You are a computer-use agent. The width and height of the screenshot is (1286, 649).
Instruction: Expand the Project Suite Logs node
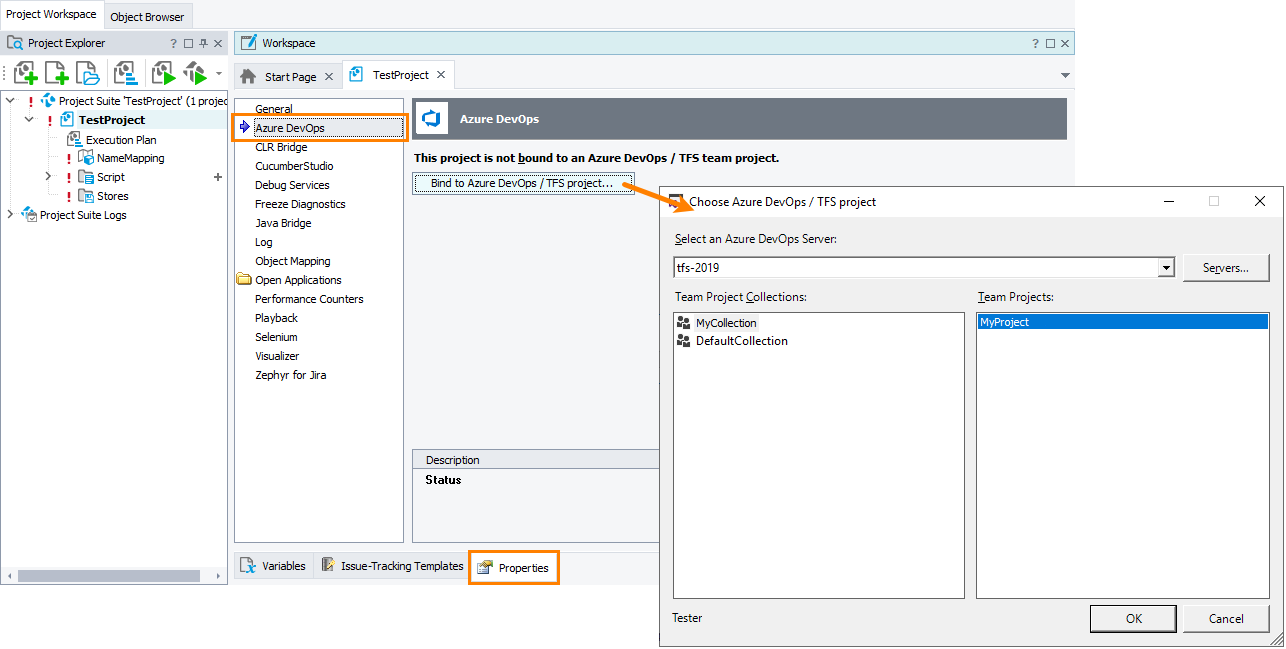pos(10,214)
